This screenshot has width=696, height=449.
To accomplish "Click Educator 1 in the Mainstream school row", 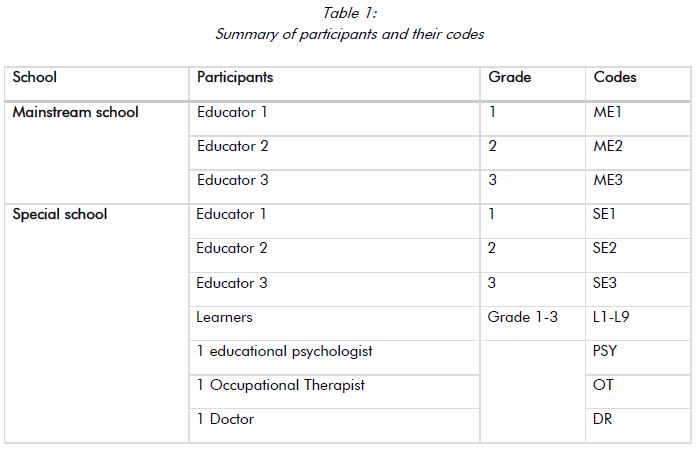I will coord(232,113).
